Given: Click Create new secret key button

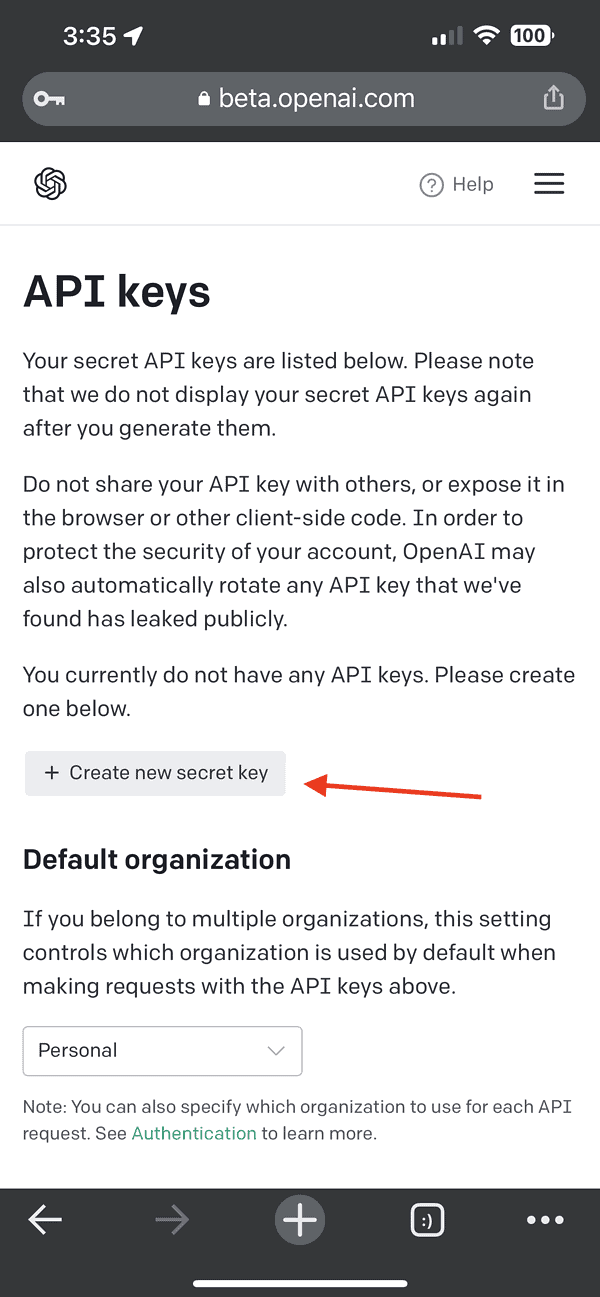Looking at the screenshot, I should pos(155,773).
